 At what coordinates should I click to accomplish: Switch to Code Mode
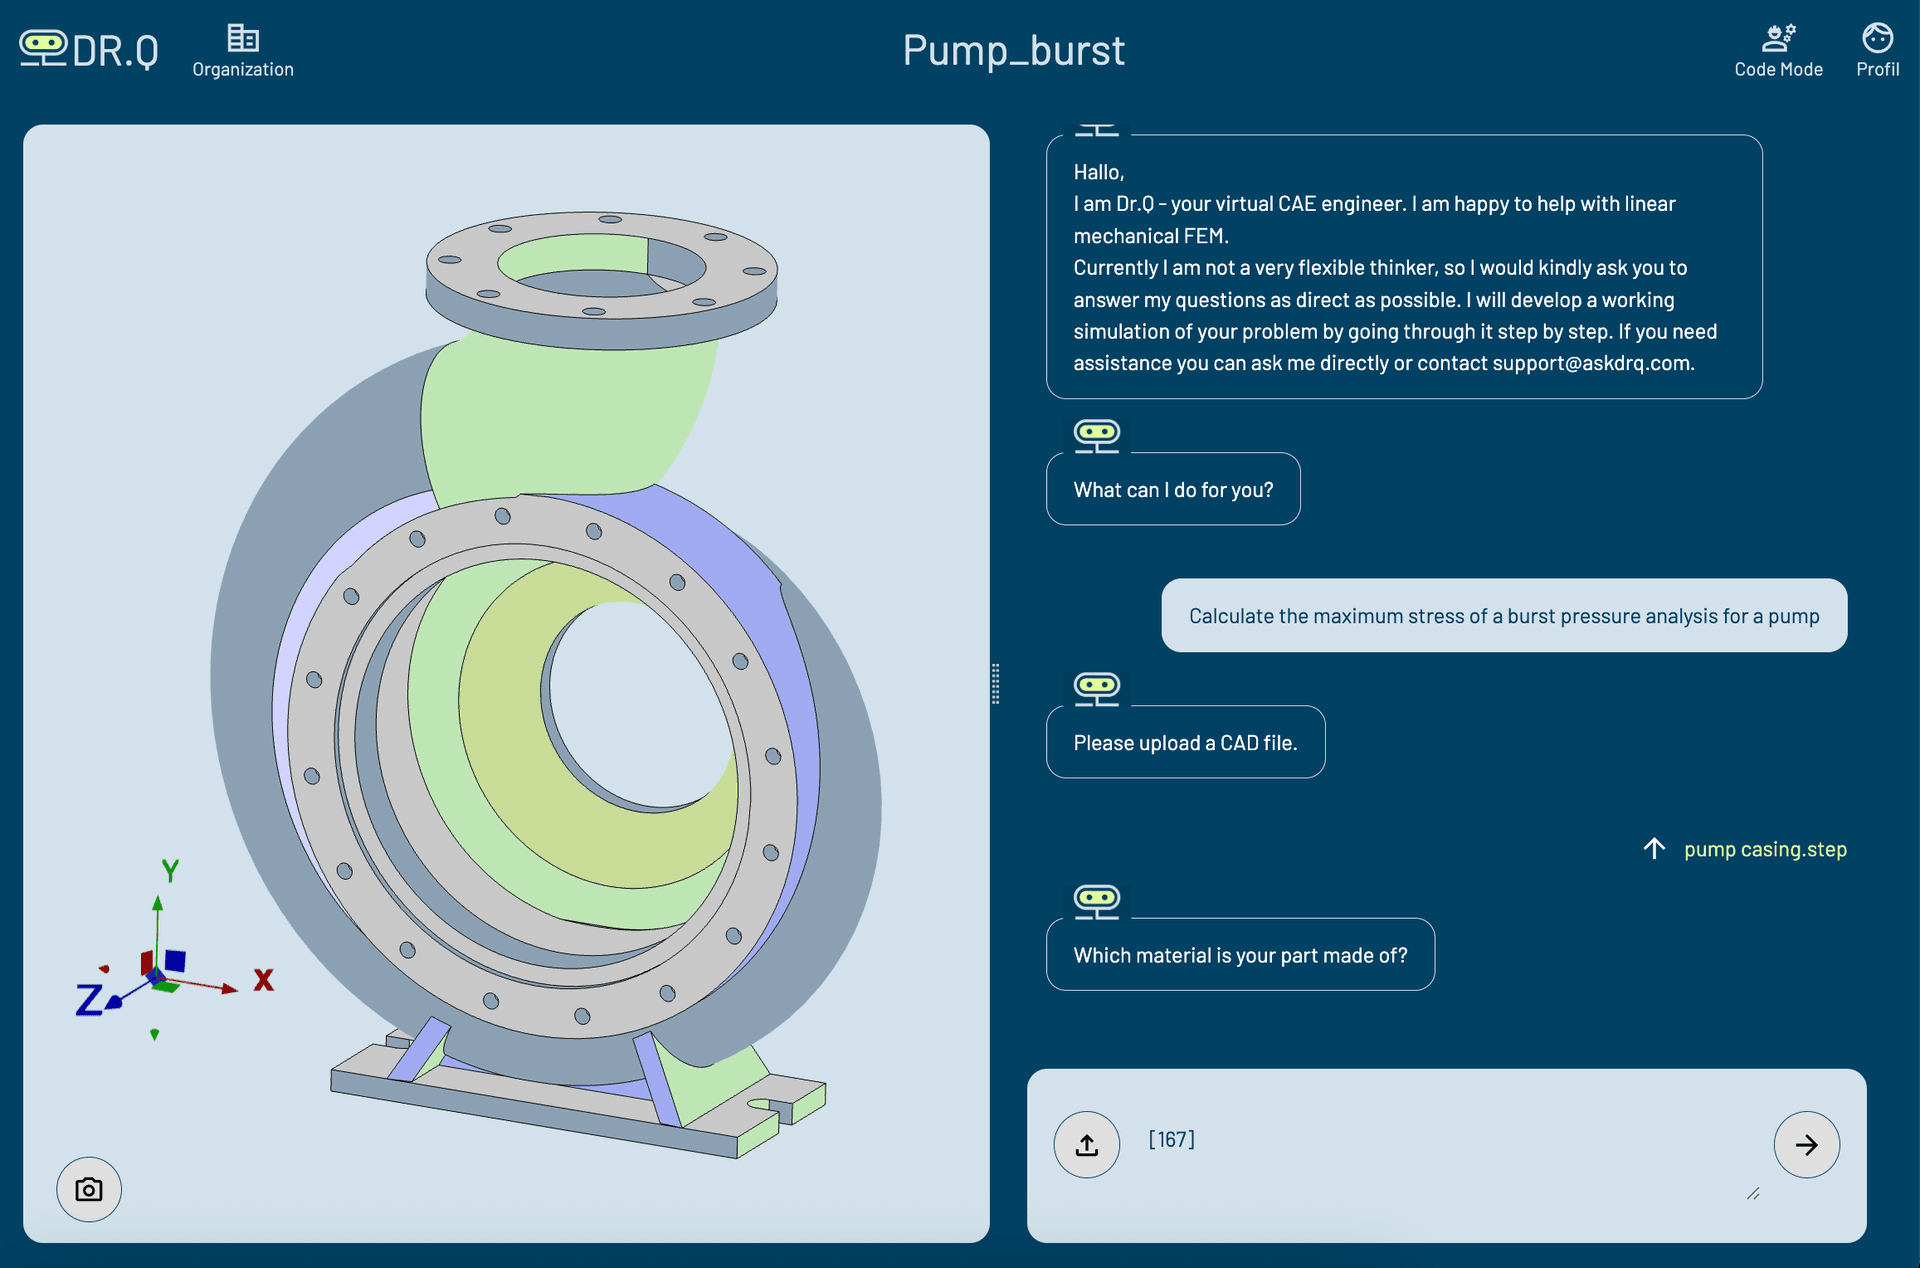(1778, 50)
